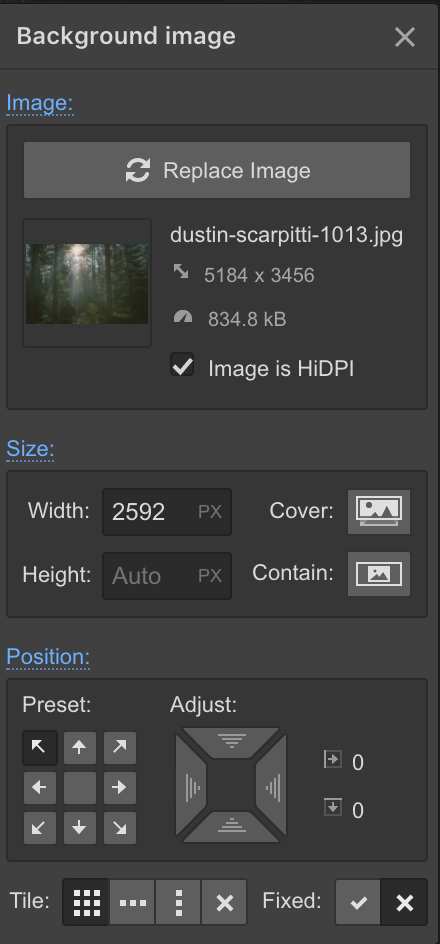Click the file size gauge icon
440x944 pixels.
coord(182,316)
